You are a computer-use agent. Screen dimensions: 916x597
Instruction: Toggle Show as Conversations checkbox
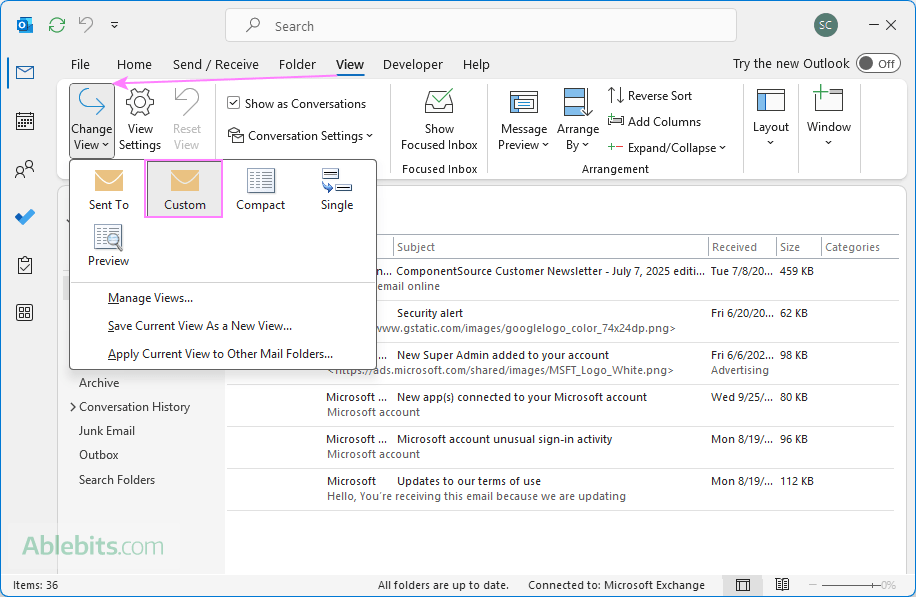tap(233, 103)
